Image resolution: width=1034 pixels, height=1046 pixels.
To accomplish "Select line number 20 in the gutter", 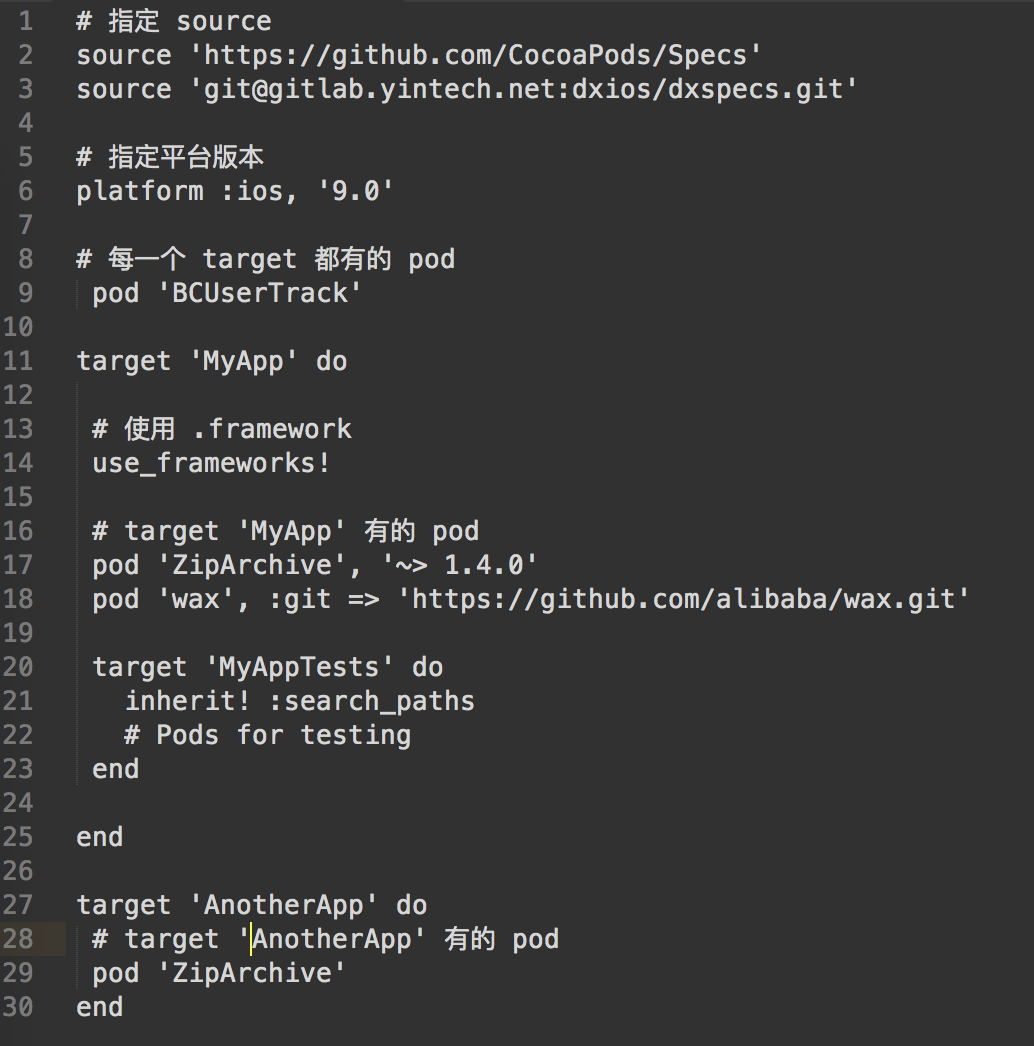I will [x=18, y=667].
